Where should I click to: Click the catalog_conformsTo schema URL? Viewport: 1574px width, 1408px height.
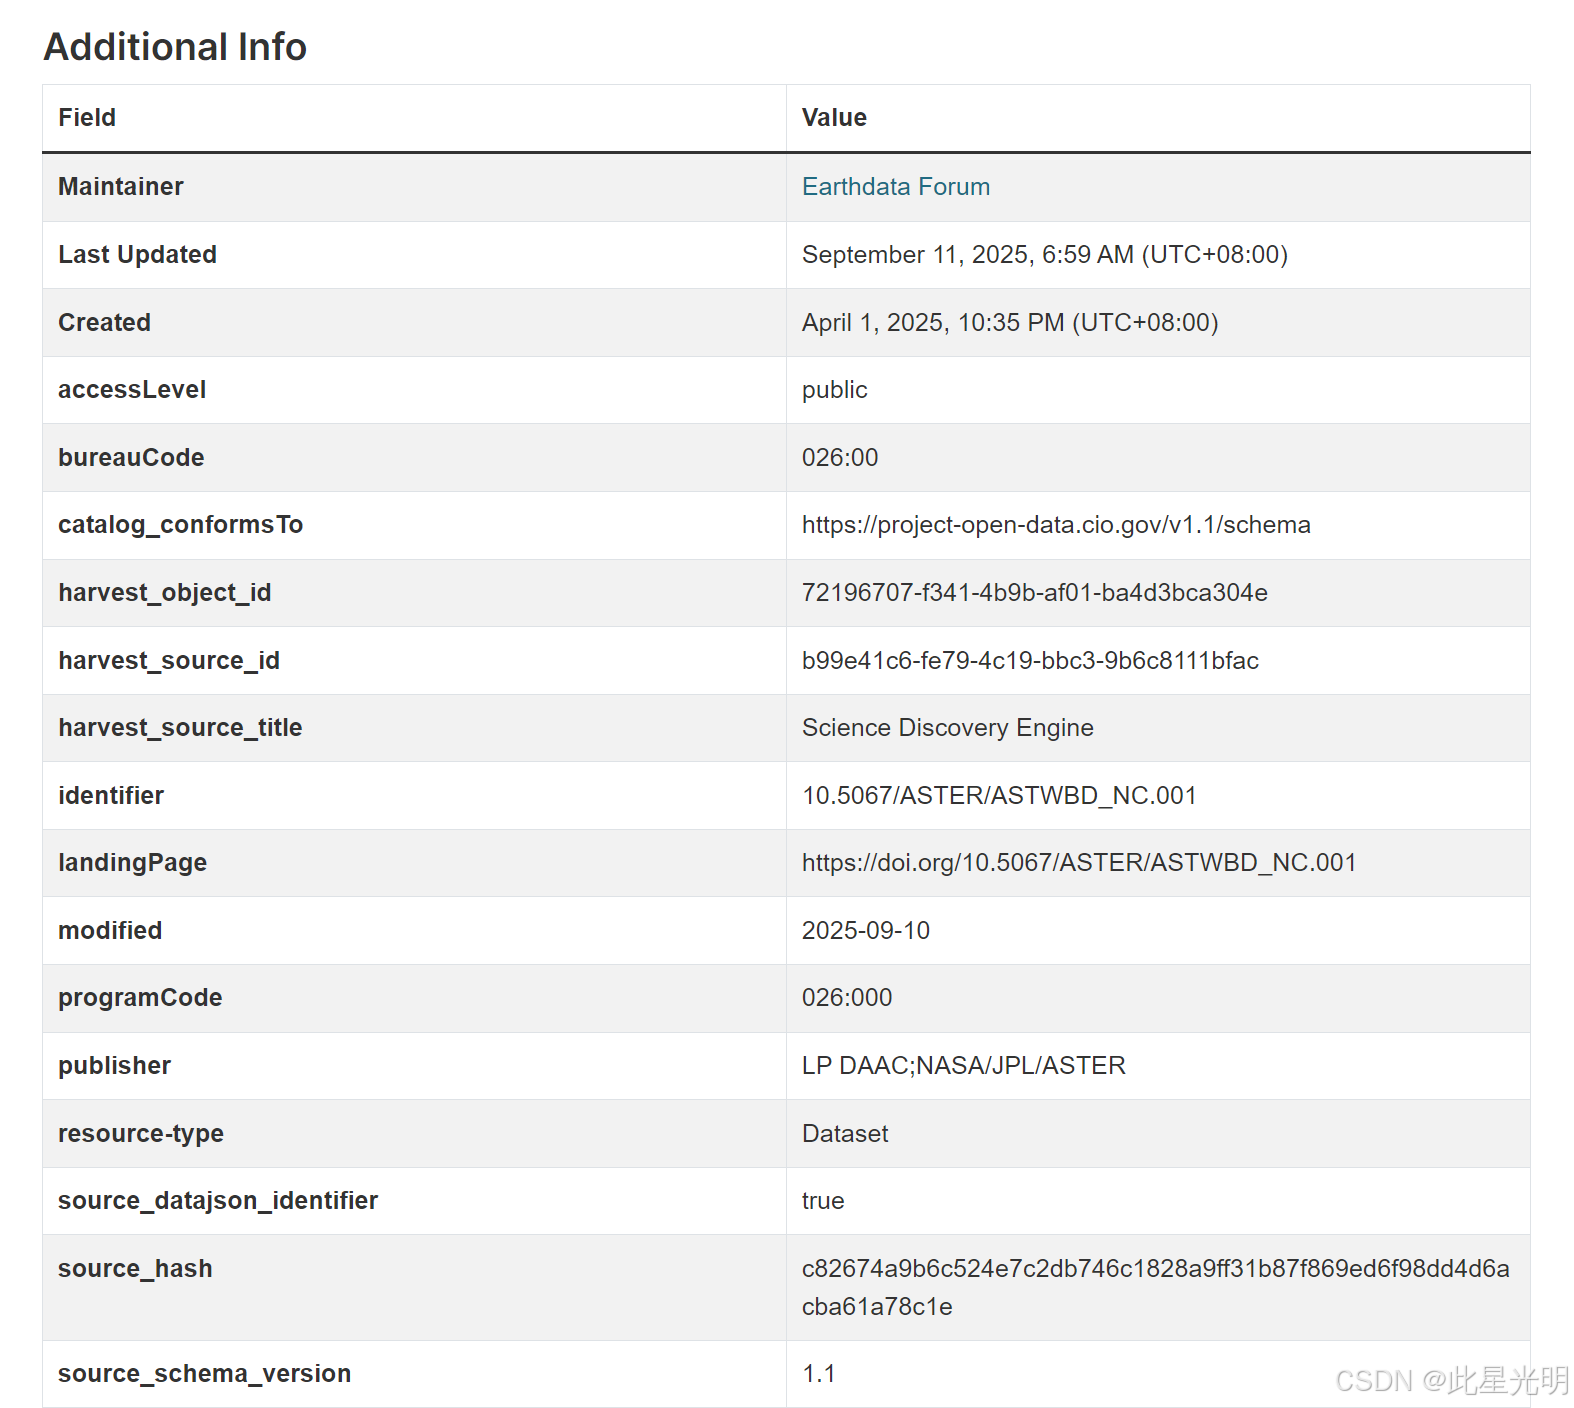(x=1055, y=525)
